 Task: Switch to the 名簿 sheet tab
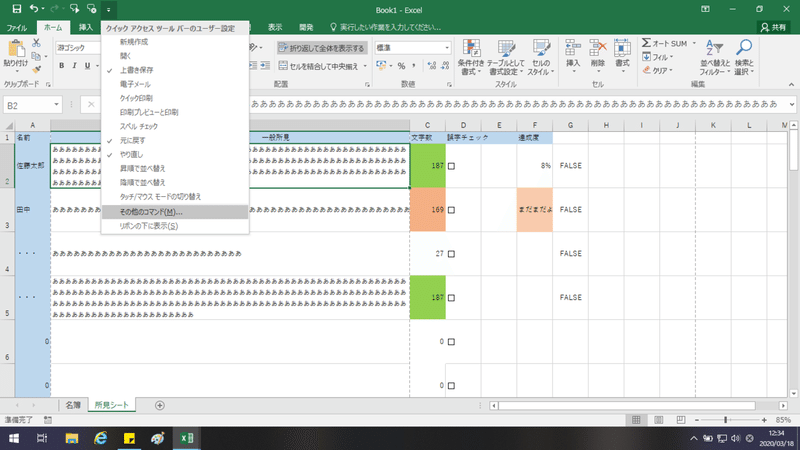click(72, 405)
